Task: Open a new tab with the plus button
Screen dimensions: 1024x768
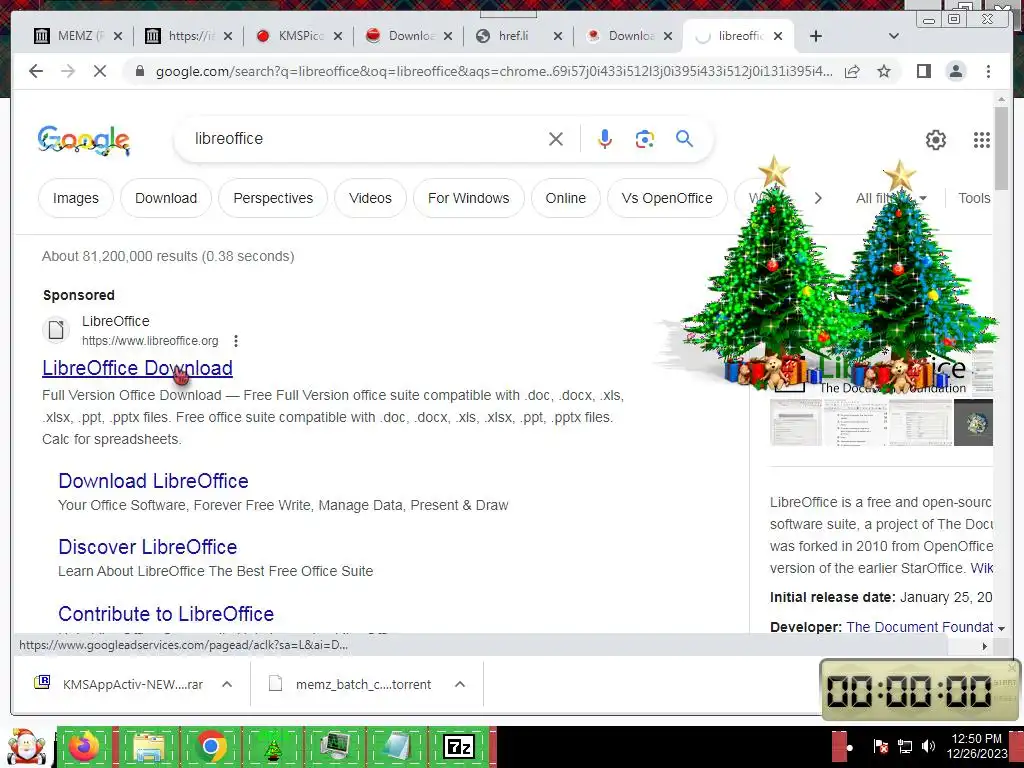Action: (816, 36)
